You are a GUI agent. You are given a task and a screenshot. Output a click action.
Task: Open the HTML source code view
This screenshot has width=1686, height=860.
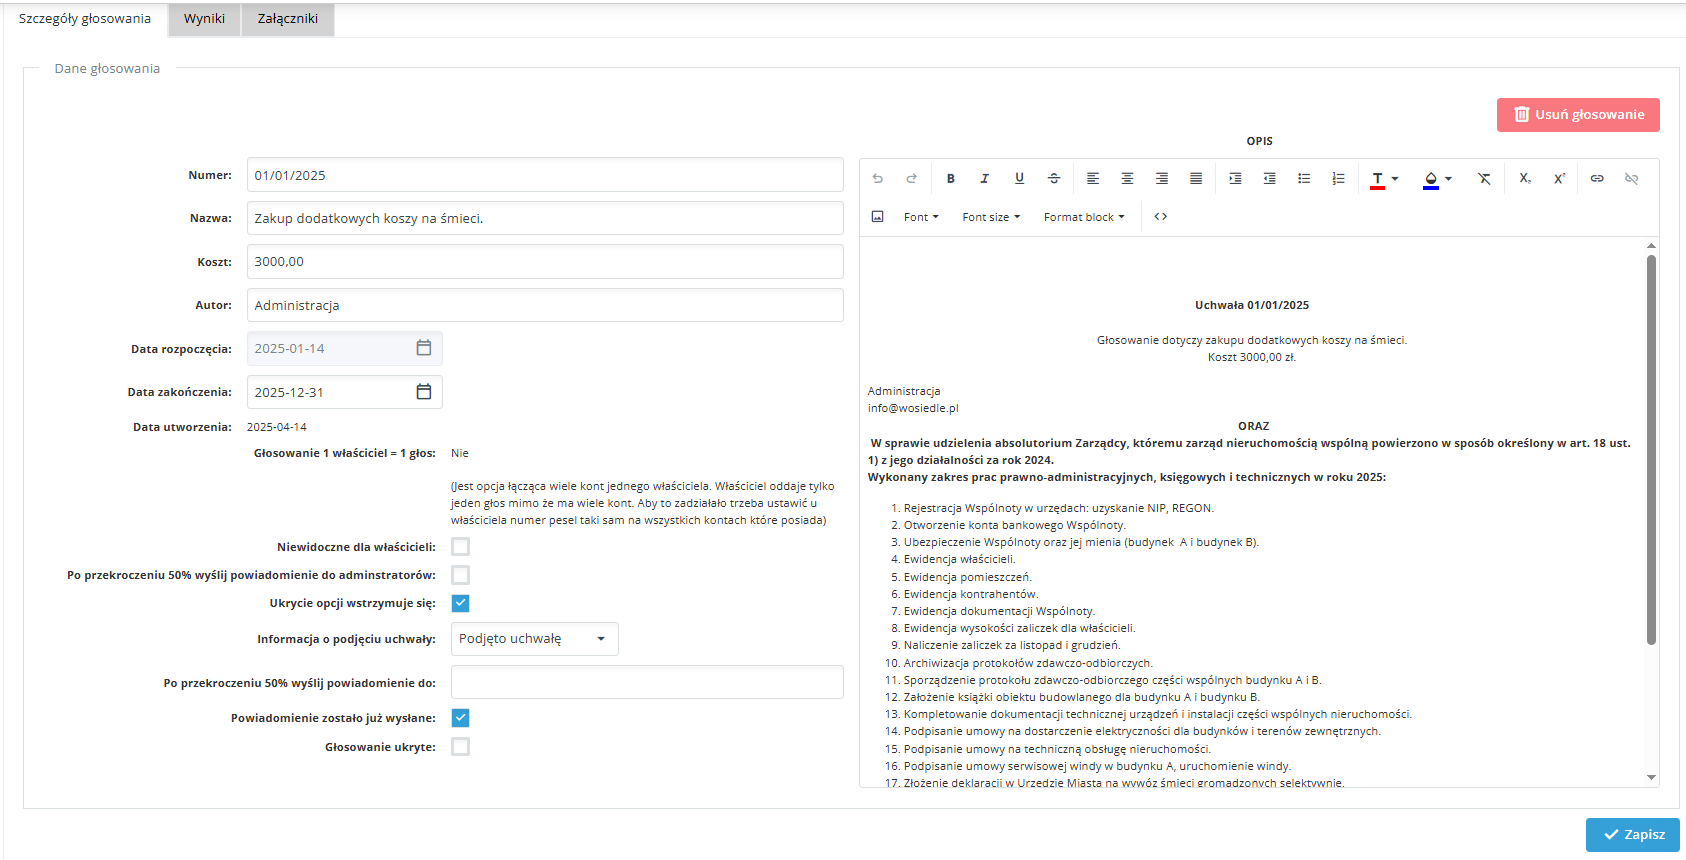(1160, 217)
